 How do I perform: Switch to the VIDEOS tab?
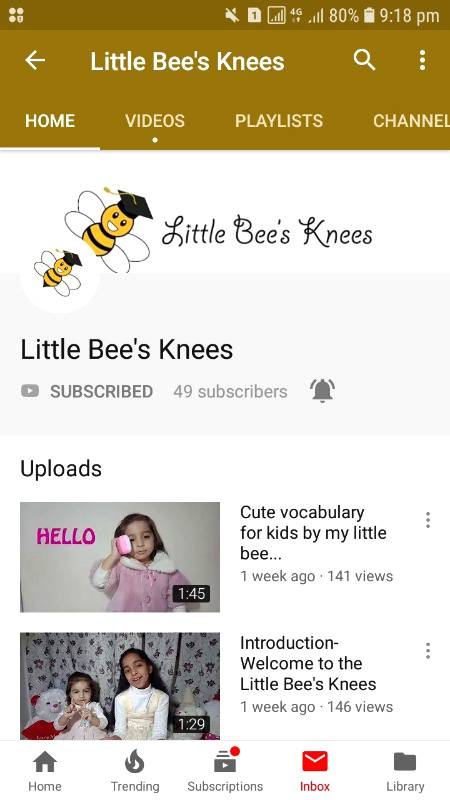[x=155, y=121]
